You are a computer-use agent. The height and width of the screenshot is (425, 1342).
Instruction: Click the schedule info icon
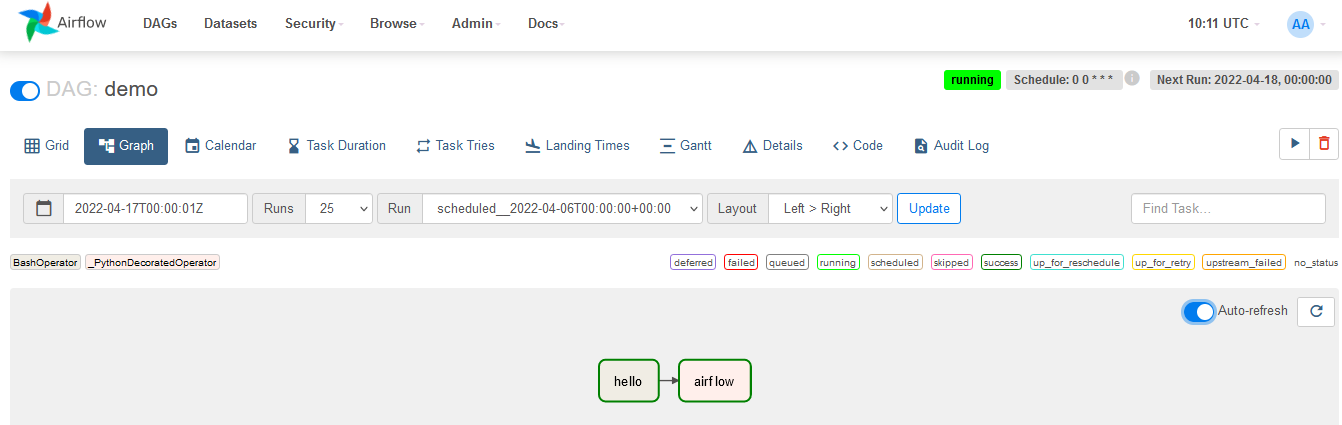1132,78
